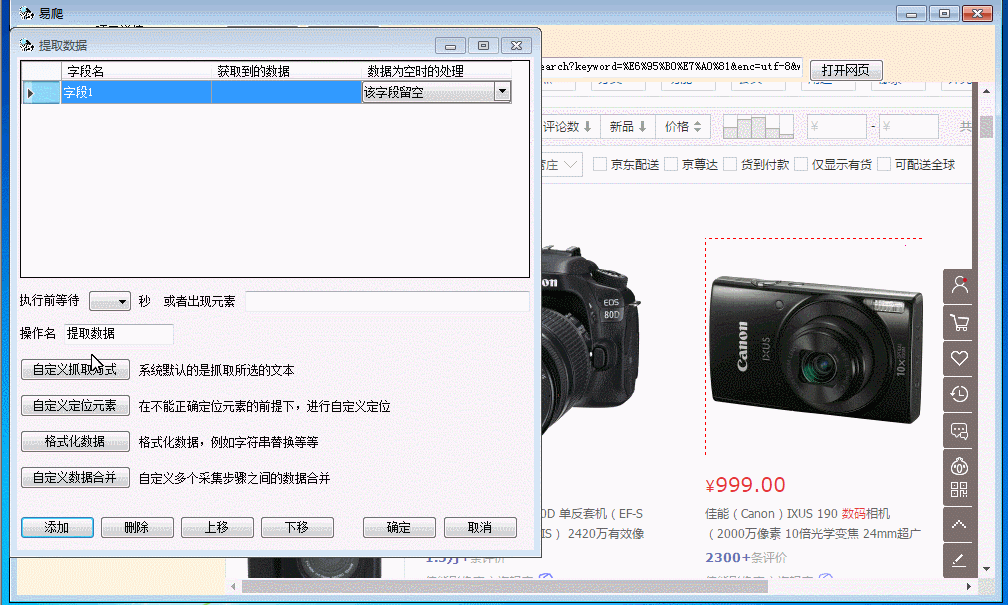
Task: Click the minimum price input box
Action: coord(836,127)
